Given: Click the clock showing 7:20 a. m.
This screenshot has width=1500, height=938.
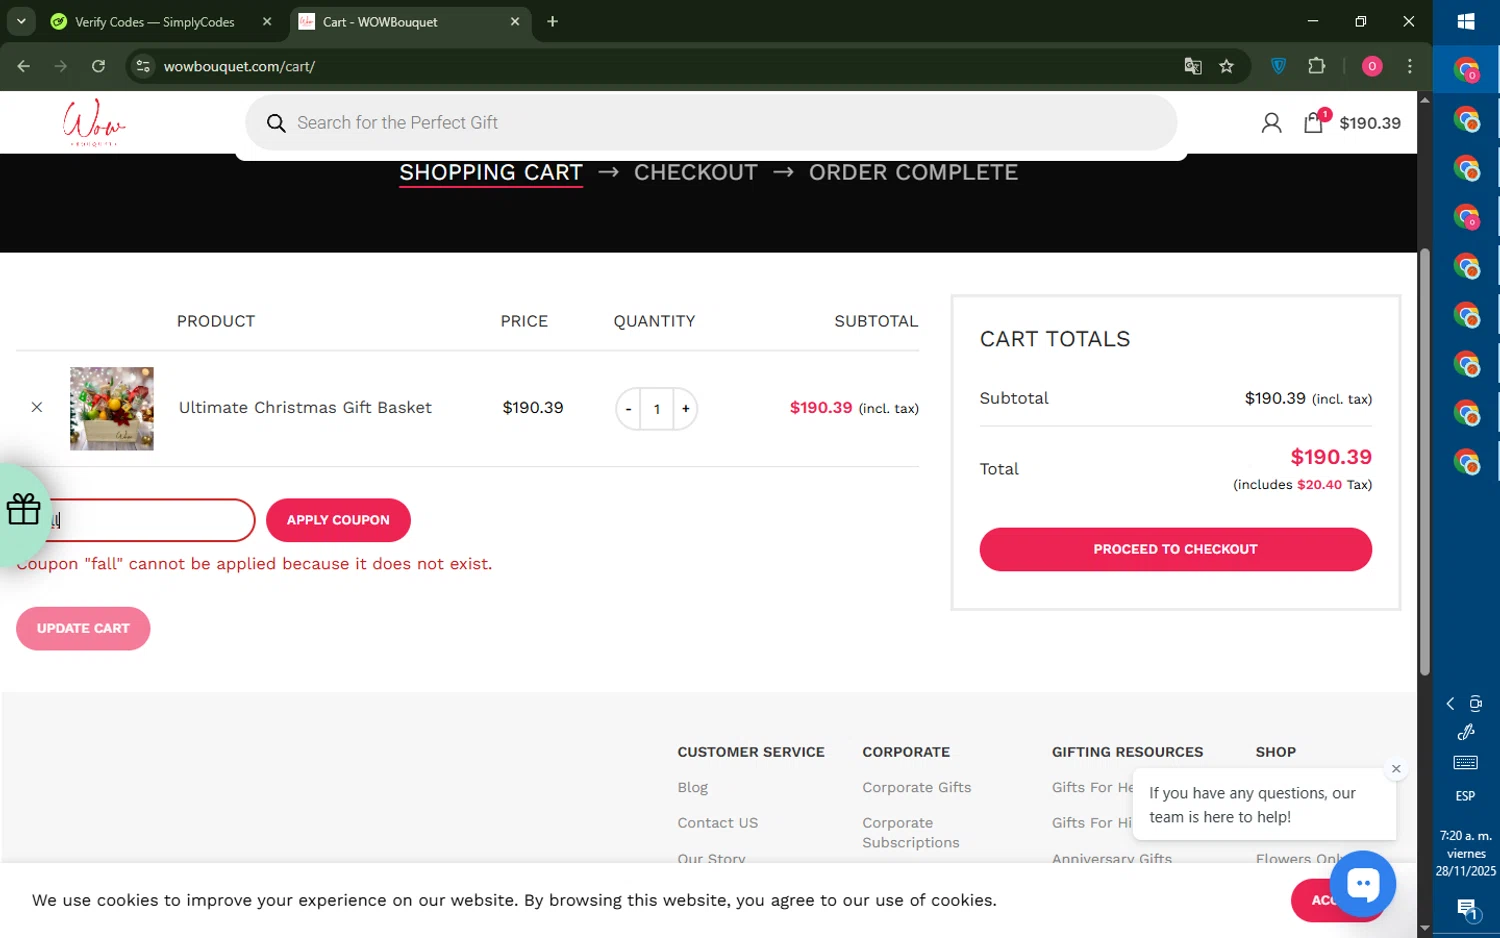Looking at the screenshot, I should [1465, 835].
